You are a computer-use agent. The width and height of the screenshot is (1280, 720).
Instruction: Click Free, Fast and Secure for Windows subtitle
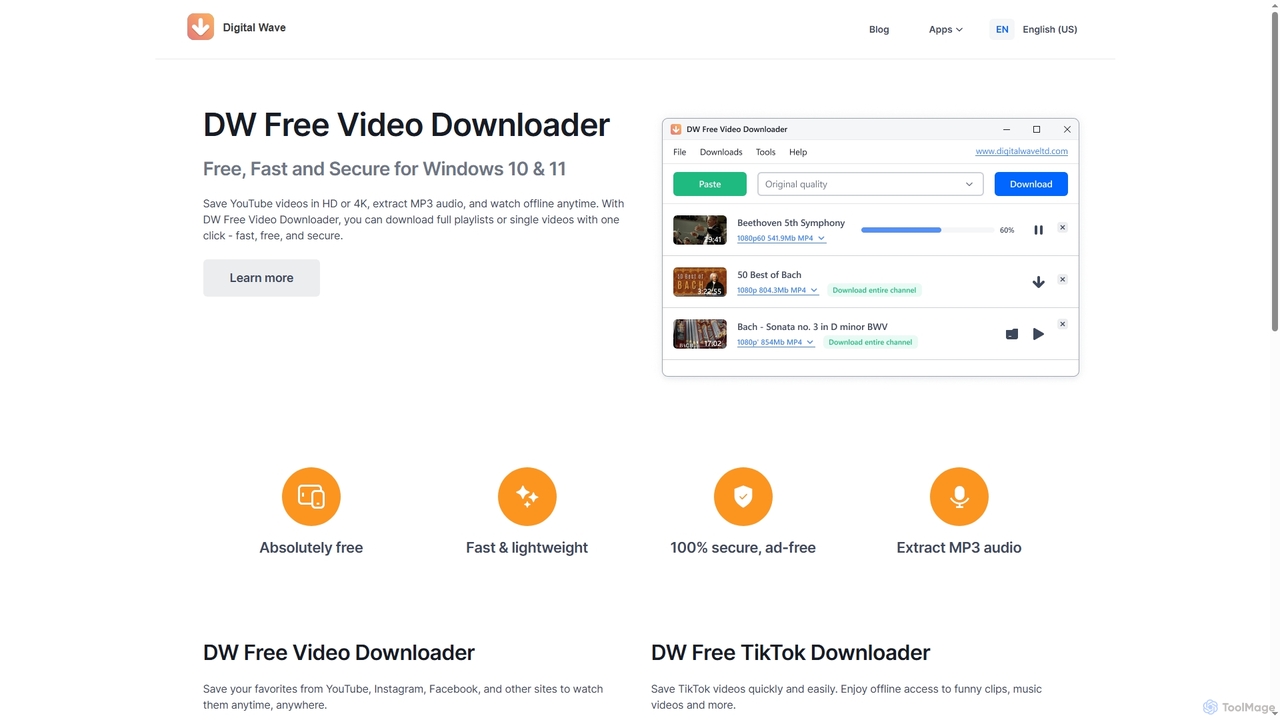(384, 169)
